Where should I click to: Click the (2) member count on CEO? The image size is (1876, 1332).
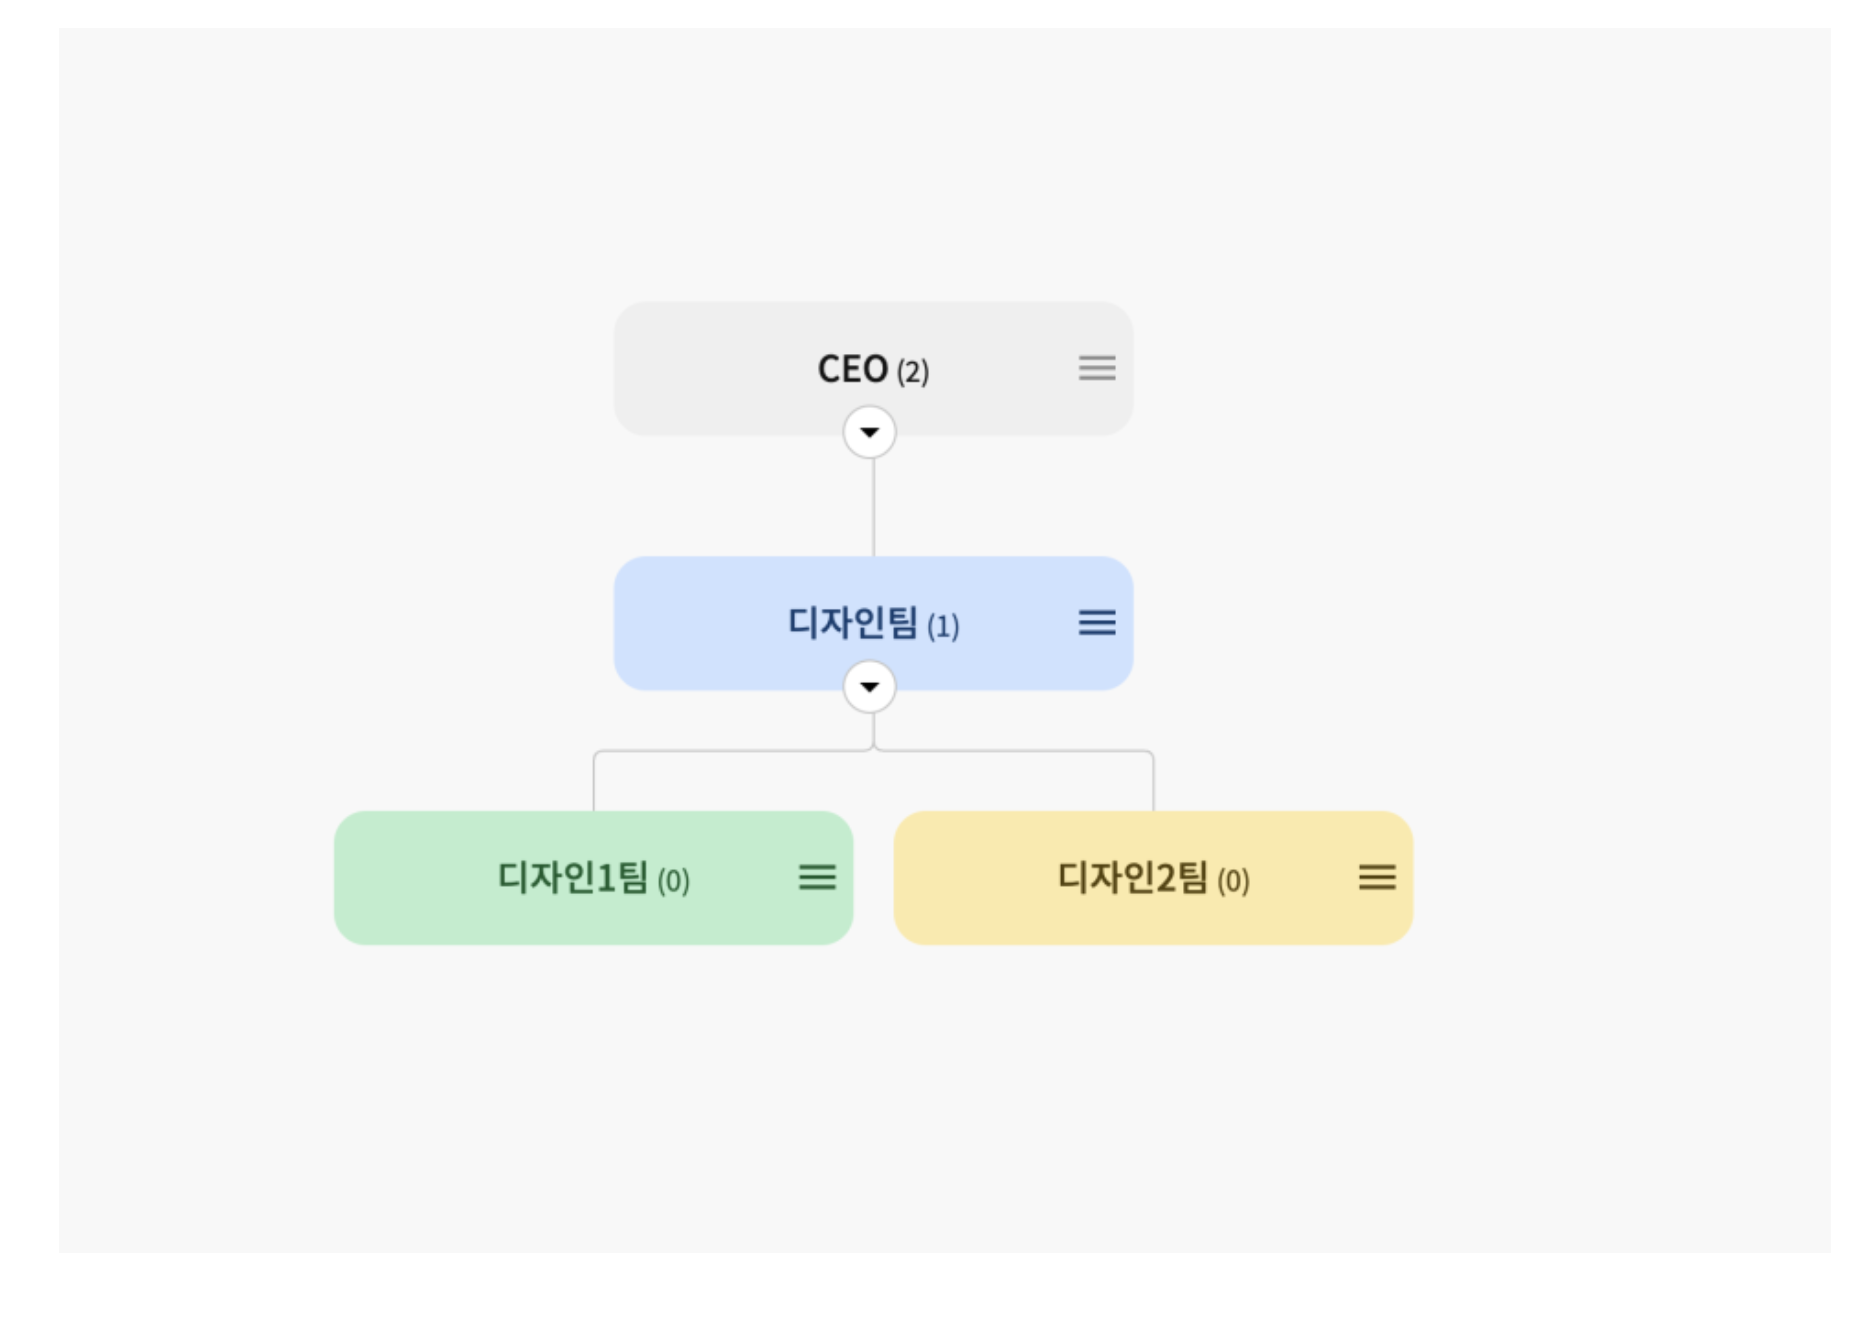coord(913,372)
